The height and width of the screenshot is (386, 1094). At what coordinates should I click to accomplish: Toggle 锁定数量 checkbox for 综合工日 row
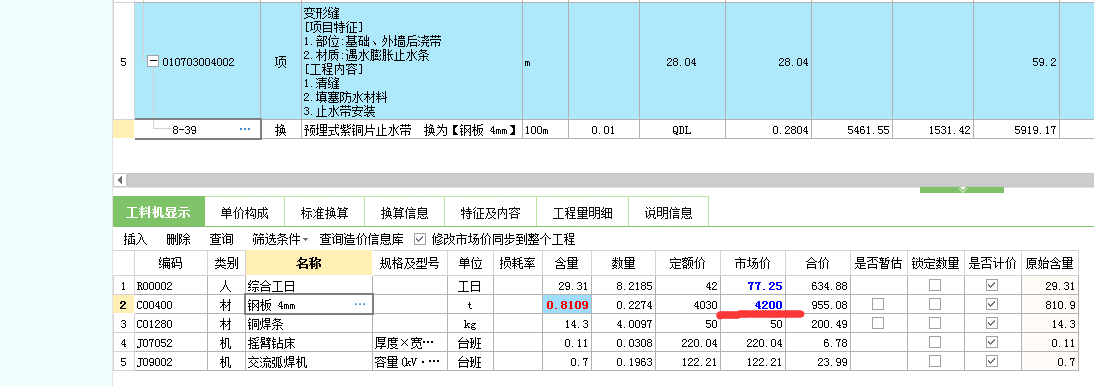(x=935, y=285)
